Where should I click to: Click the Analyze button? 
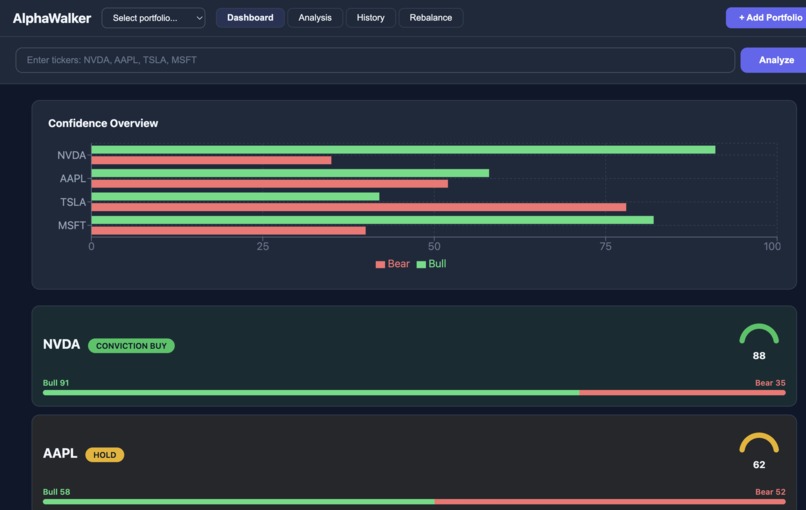[773, 60]
